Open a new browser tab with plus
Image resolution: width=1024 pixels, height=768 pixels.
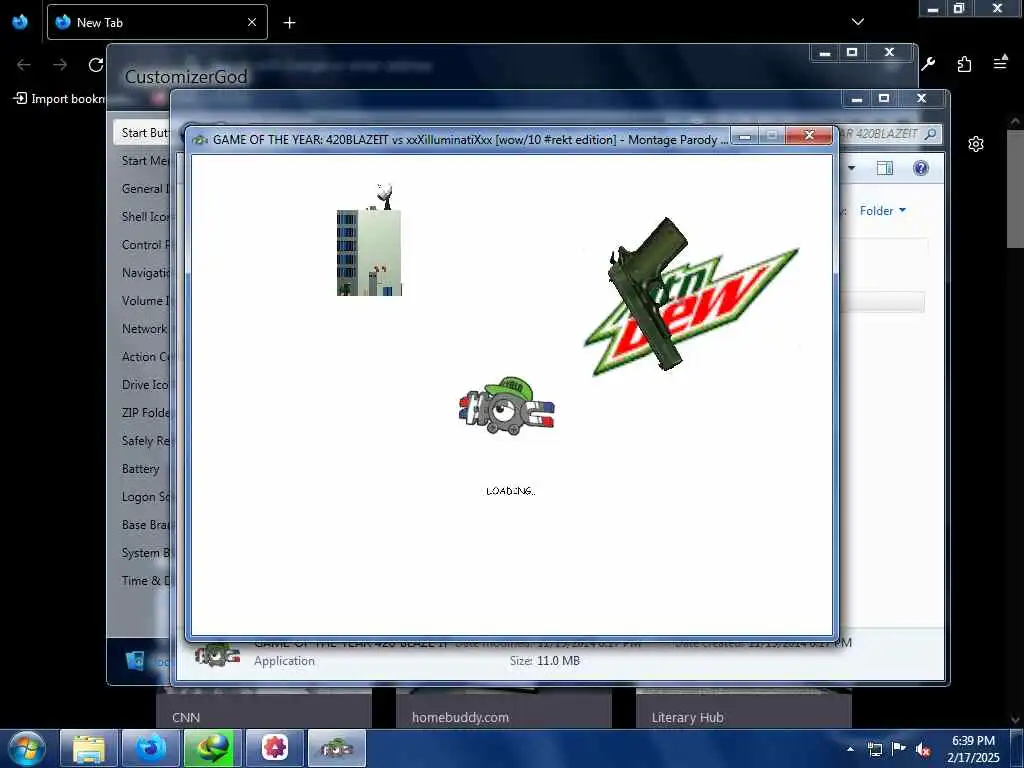click(289, 23)
